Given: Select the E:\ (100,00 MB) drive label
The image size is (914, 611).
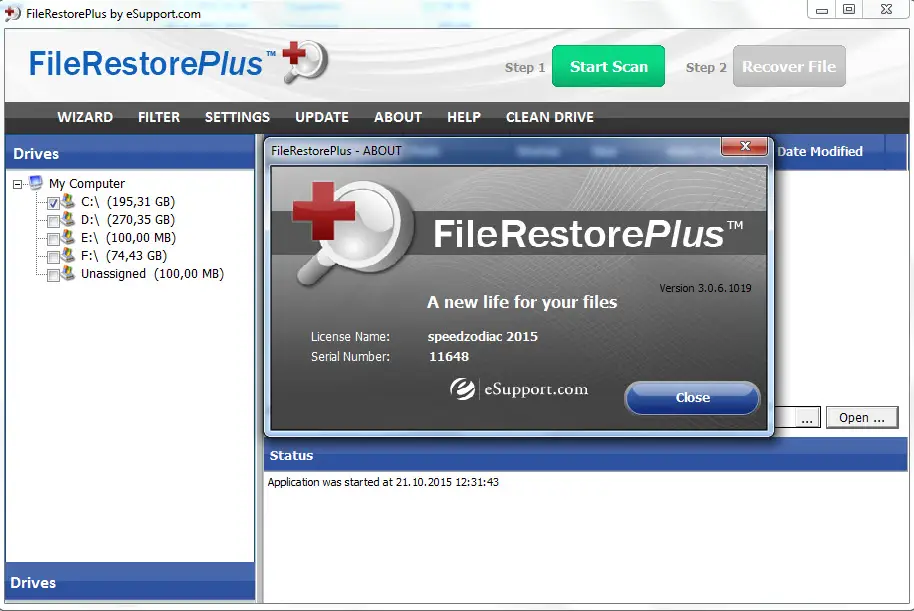Looking at the screenshot, I should click(x=128, y=238).
